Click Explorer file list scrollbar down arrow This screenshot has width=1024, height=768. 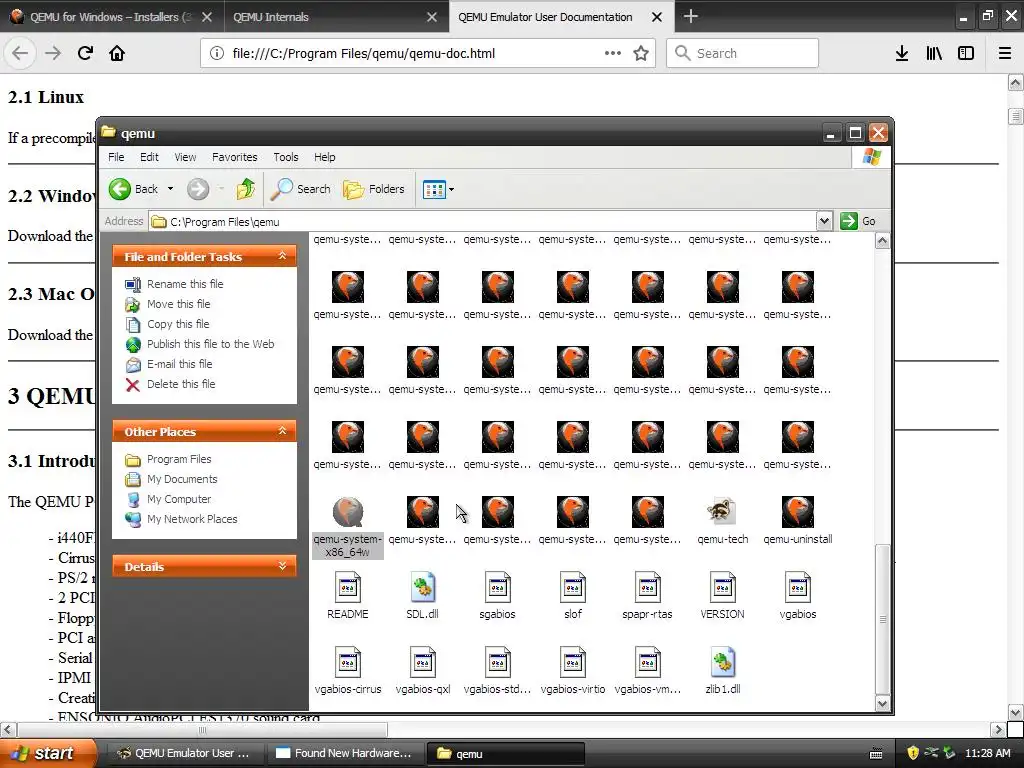coord(882,703)
